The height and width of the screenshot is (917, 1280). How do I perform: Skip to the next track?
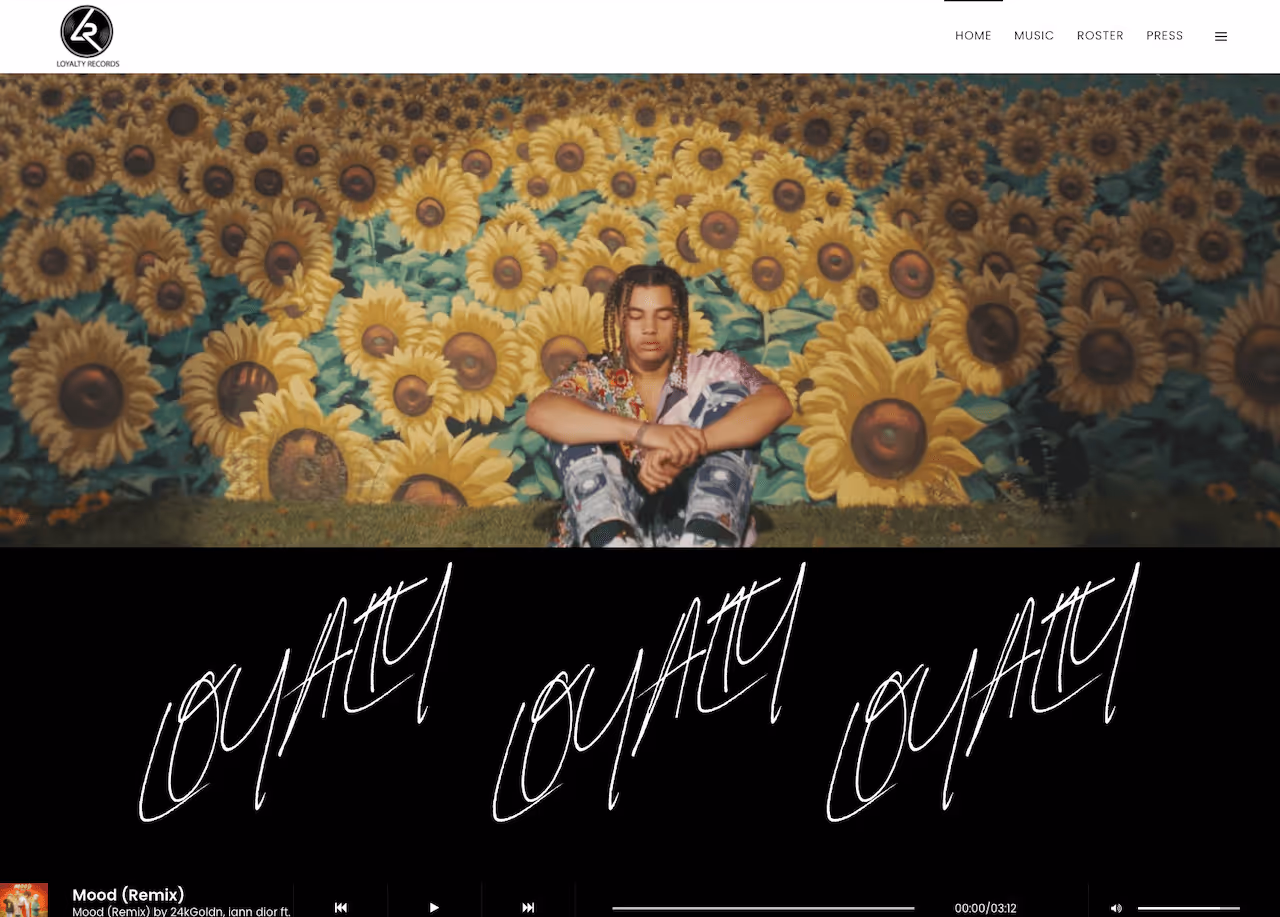click(x=528, y=907)
